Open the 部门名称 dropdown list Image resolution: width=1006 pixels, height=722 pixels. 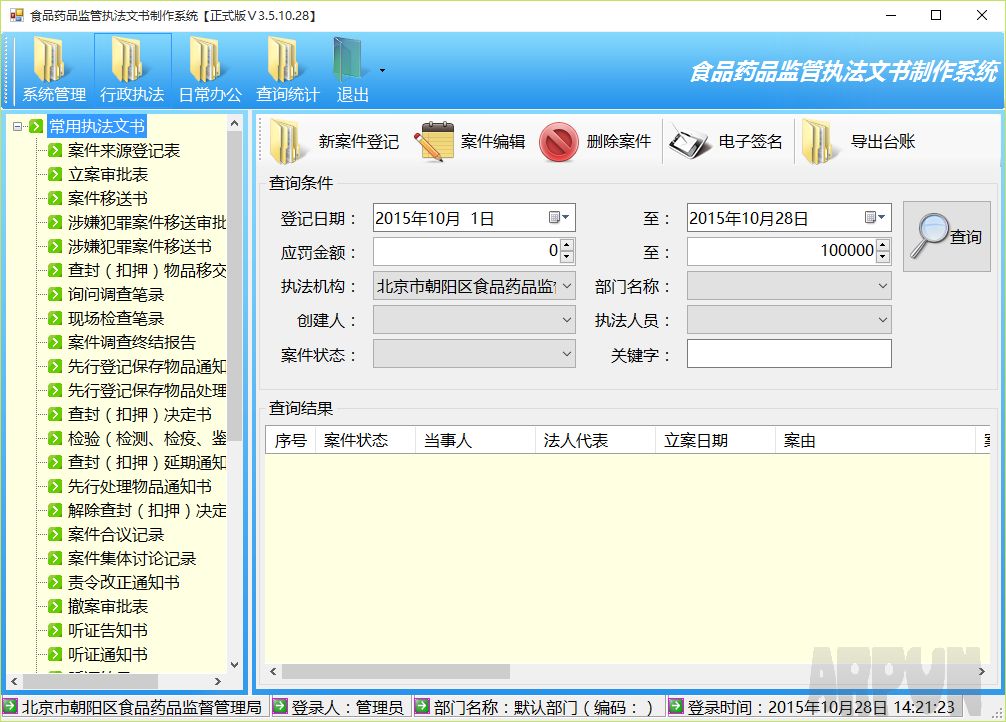coord(882,286)
